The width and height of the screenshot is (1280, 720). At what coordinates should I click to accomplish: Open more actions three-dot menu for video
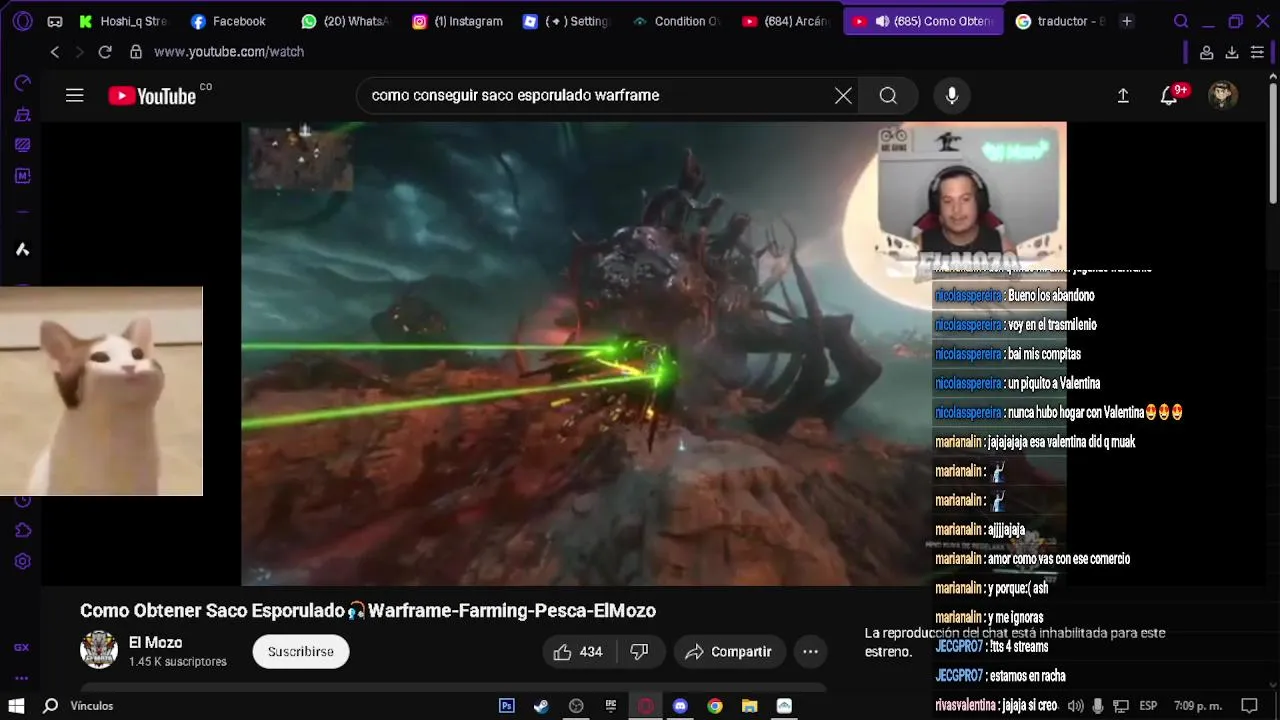[x=810, y=652]
